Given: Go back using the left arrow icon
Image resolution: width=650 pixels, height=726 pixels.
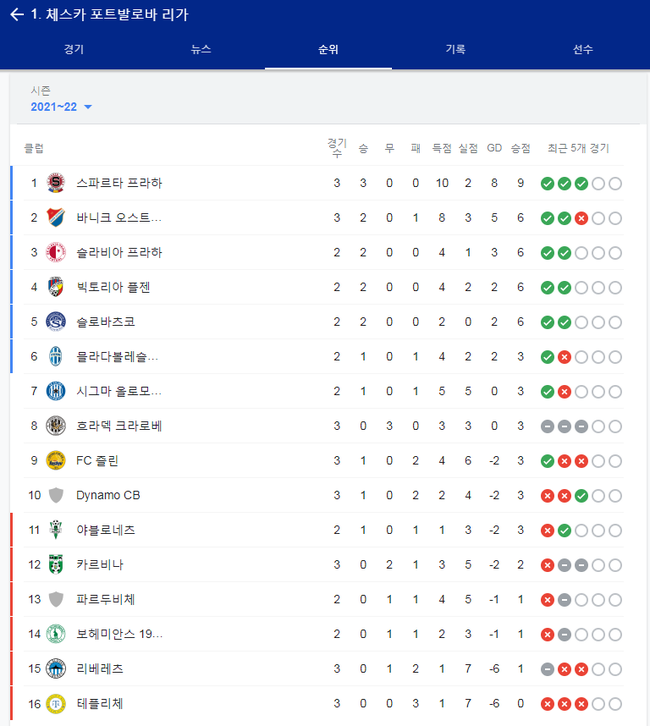Looking at the screenshot, I should click(17, 14).
